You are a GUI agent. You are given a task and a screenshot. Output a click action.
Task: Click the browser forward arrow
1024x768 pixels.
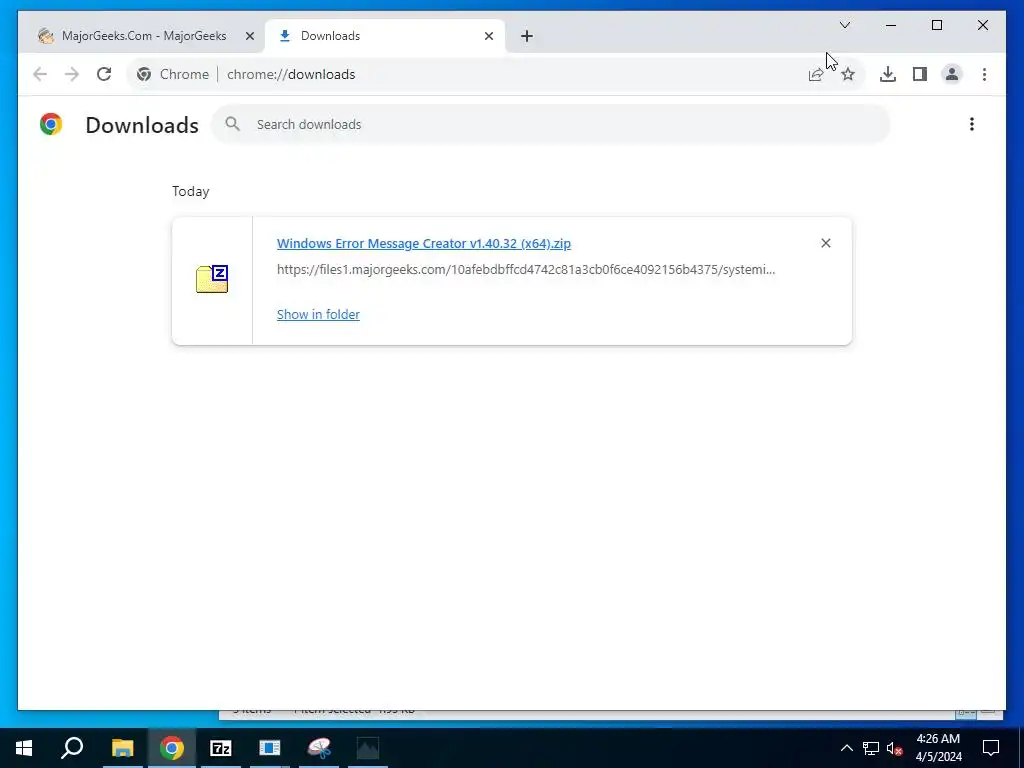click(x=72, y=74)
